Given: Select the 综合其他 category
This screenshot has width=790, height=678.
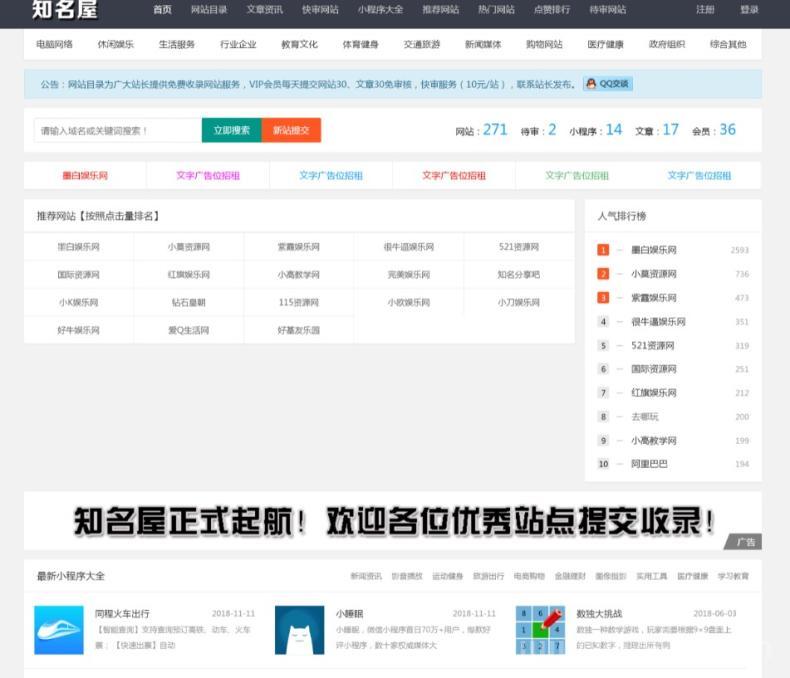Looking at the screenshot, I should point(728,44).
